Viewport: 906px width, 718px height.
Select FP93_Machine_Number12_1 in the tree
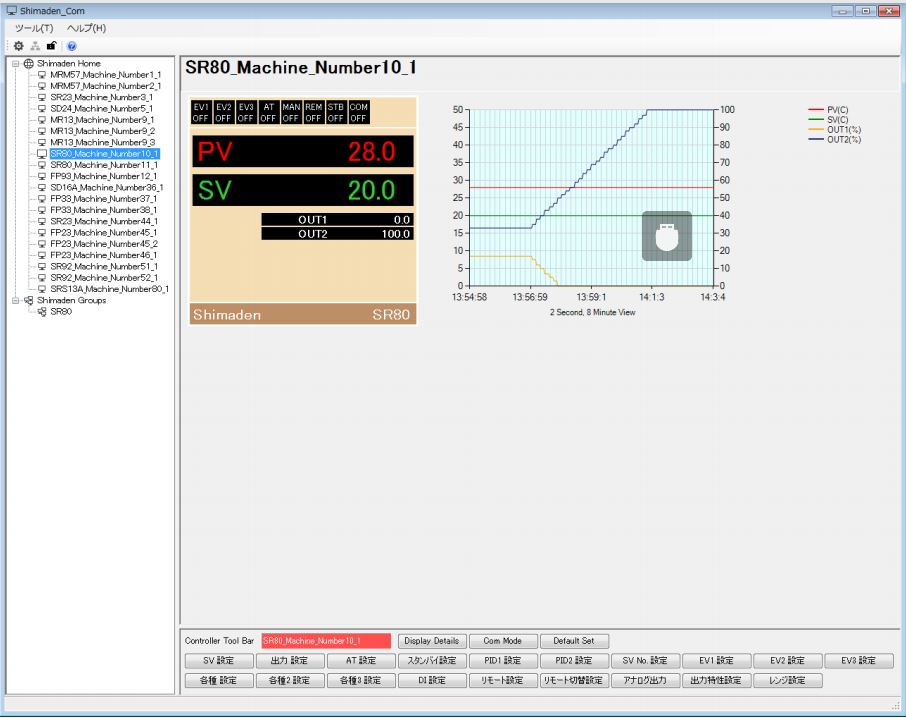(x=103, y=176)
